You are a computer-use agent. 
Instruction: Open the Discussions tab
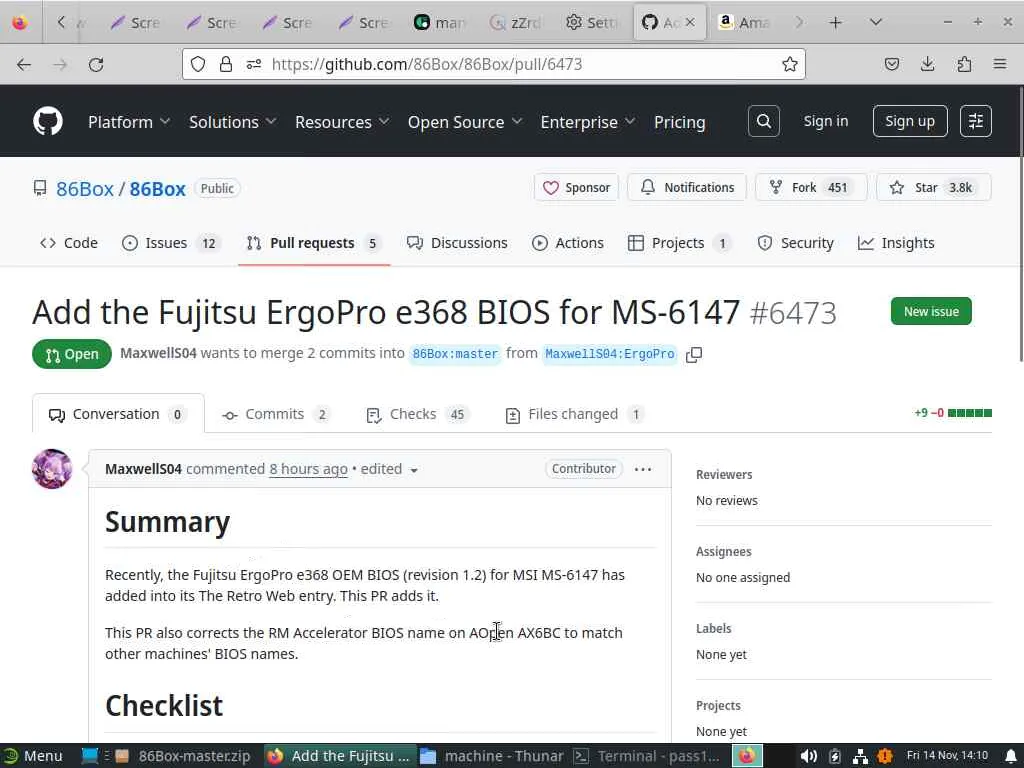click(x=456, y=243)
